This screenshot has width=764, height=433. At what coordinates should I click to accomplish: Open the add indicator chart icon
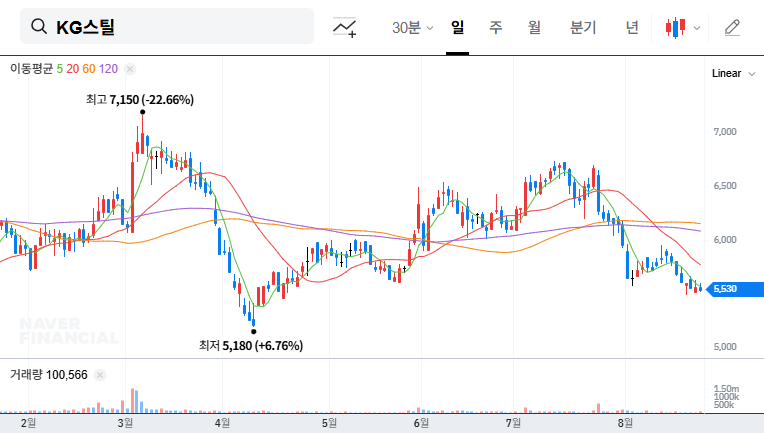pyautogui.click(x=344, y=27)
